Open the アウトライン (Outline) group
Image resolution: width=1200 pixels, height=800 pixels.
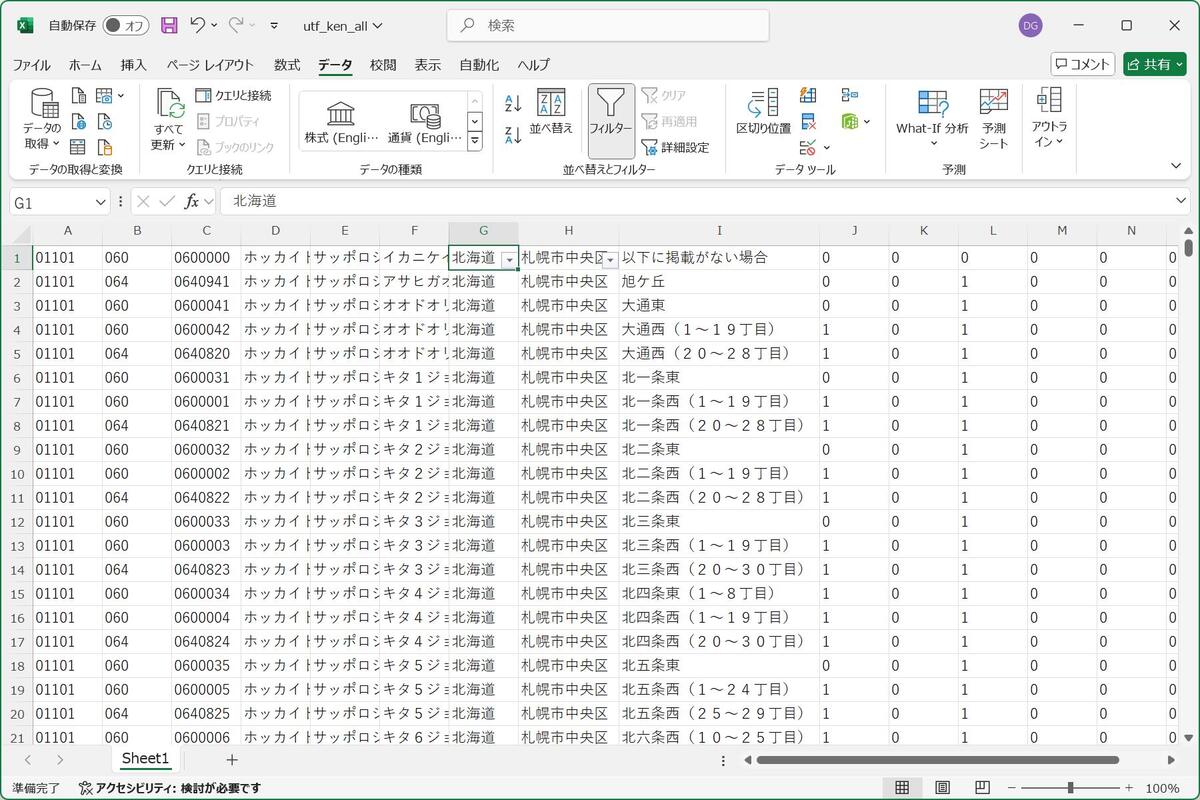coord(1049,119)
